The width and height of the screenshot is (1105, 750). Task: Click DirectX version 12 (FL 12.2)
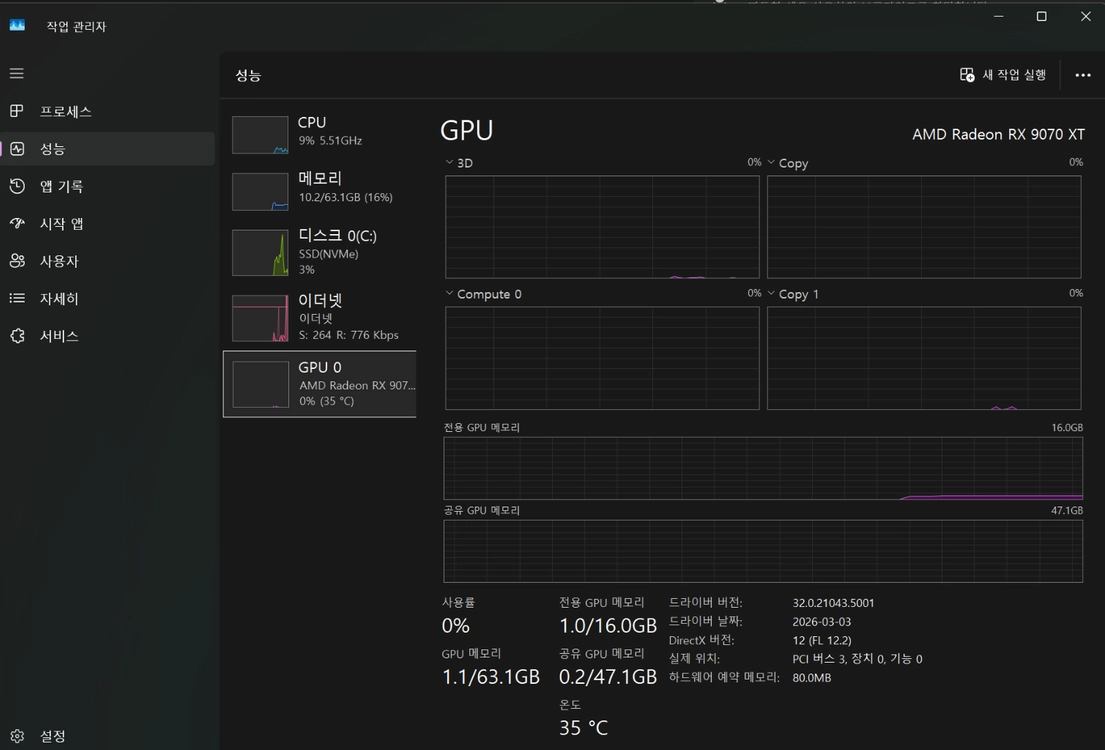[822, 640]
